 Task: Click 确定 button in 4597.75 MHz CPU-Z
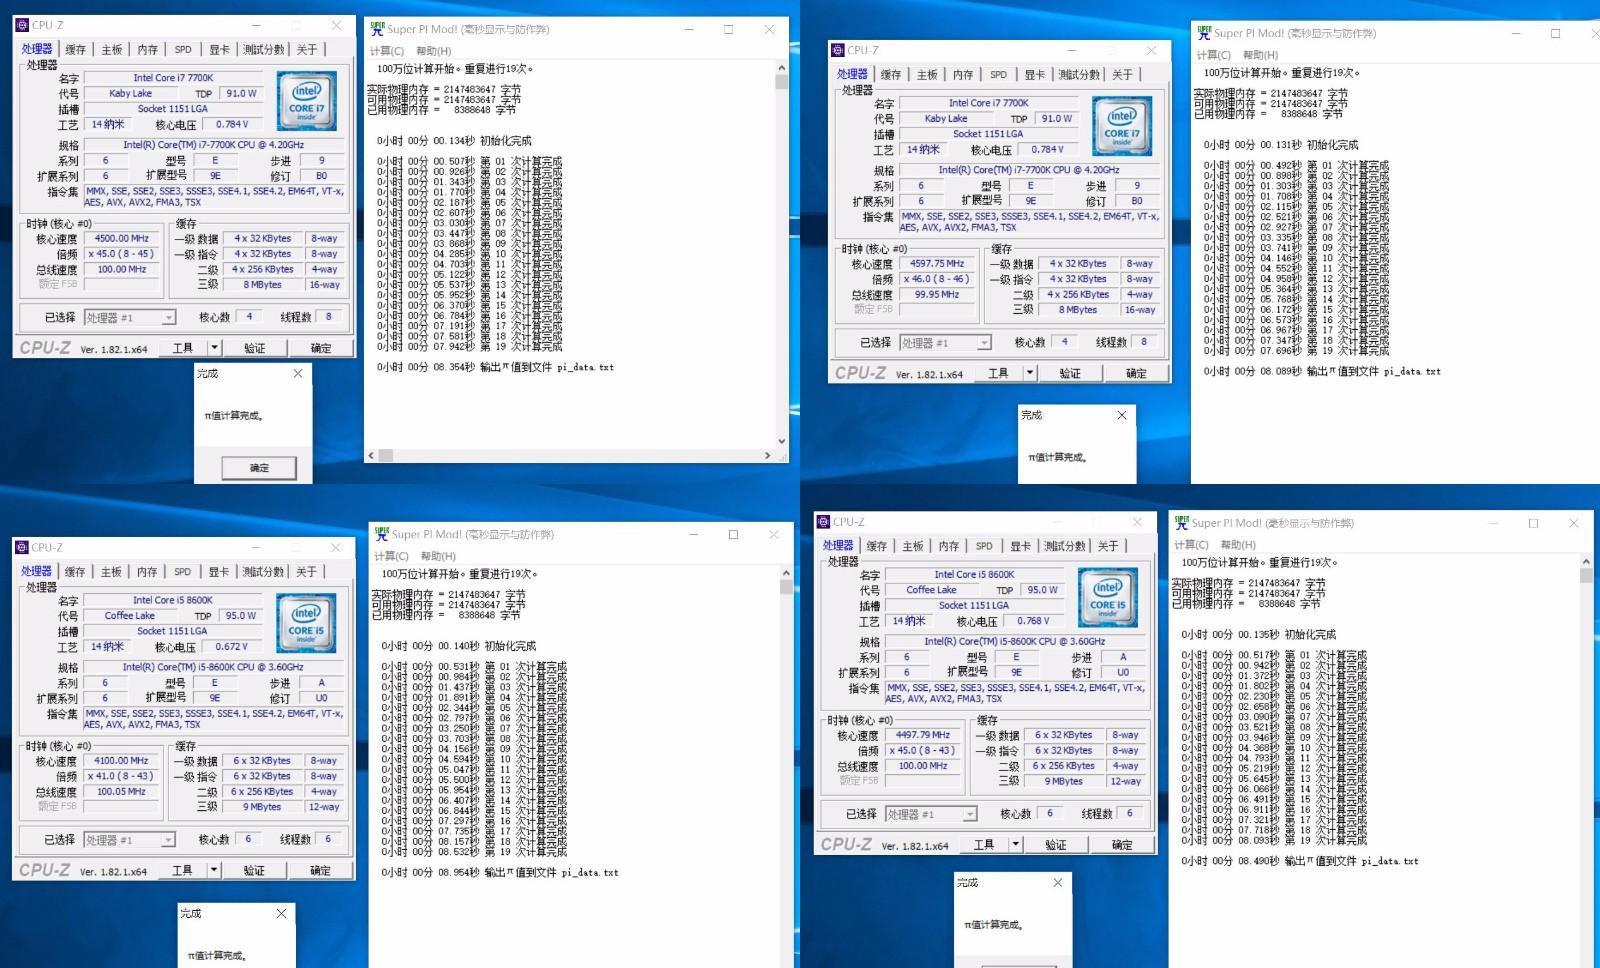click(x=1136, y=373)
